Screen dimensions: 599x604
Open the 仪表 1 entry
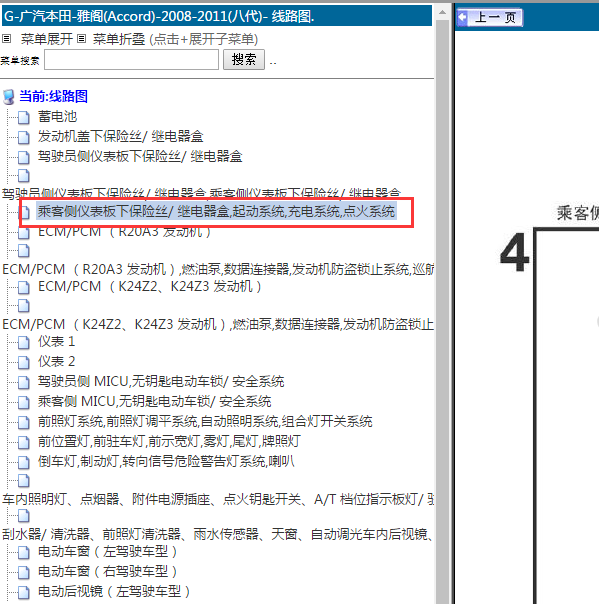click(x=56, y=342)
